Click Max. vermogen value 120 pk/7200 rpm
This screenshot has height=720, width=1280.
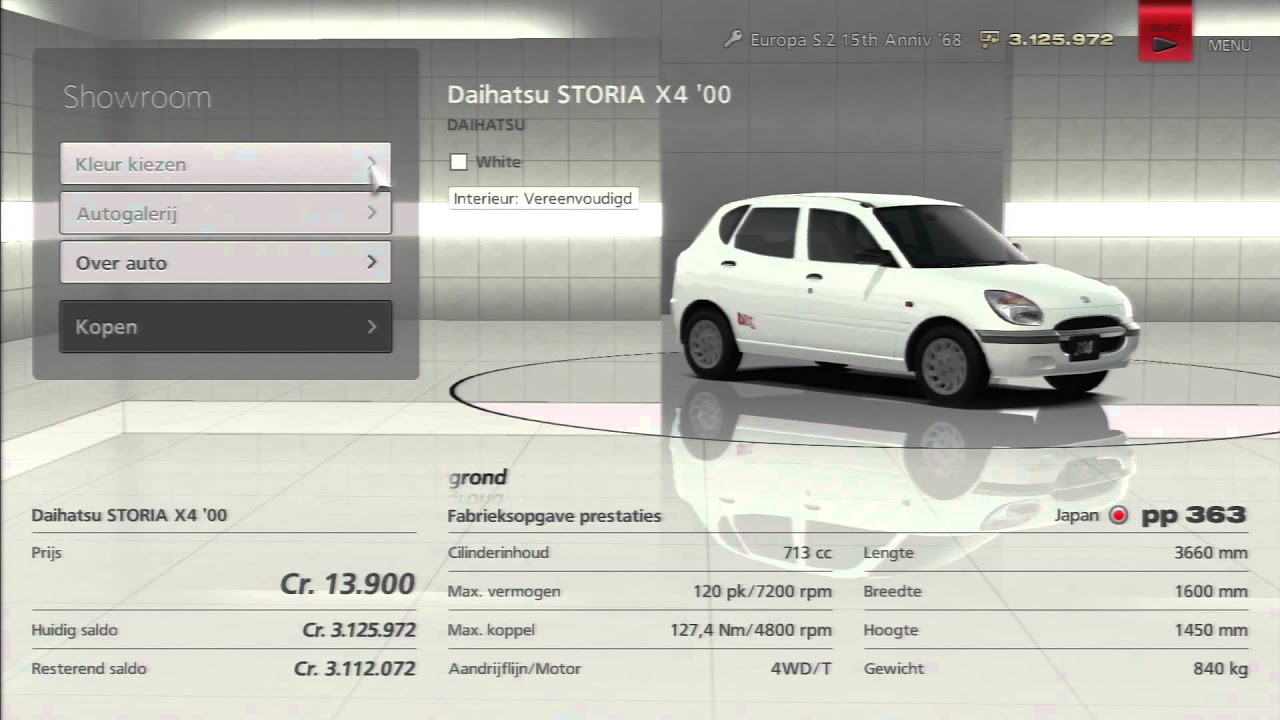[762, 591]
